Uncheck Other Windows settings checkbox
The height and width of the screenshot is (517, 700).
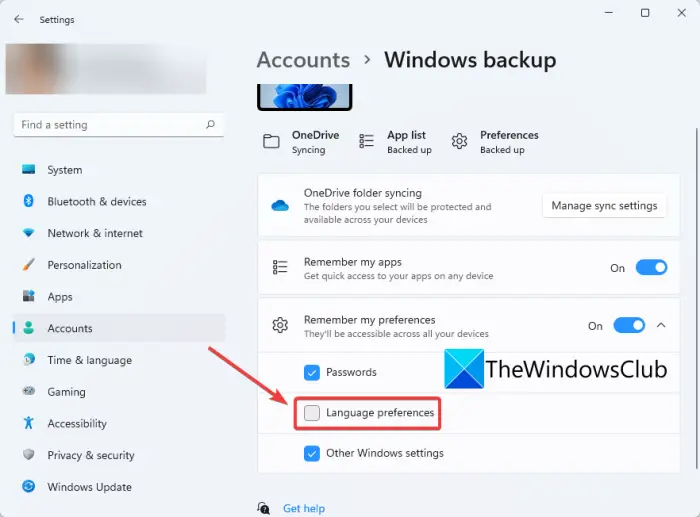[x=312, y=454]
